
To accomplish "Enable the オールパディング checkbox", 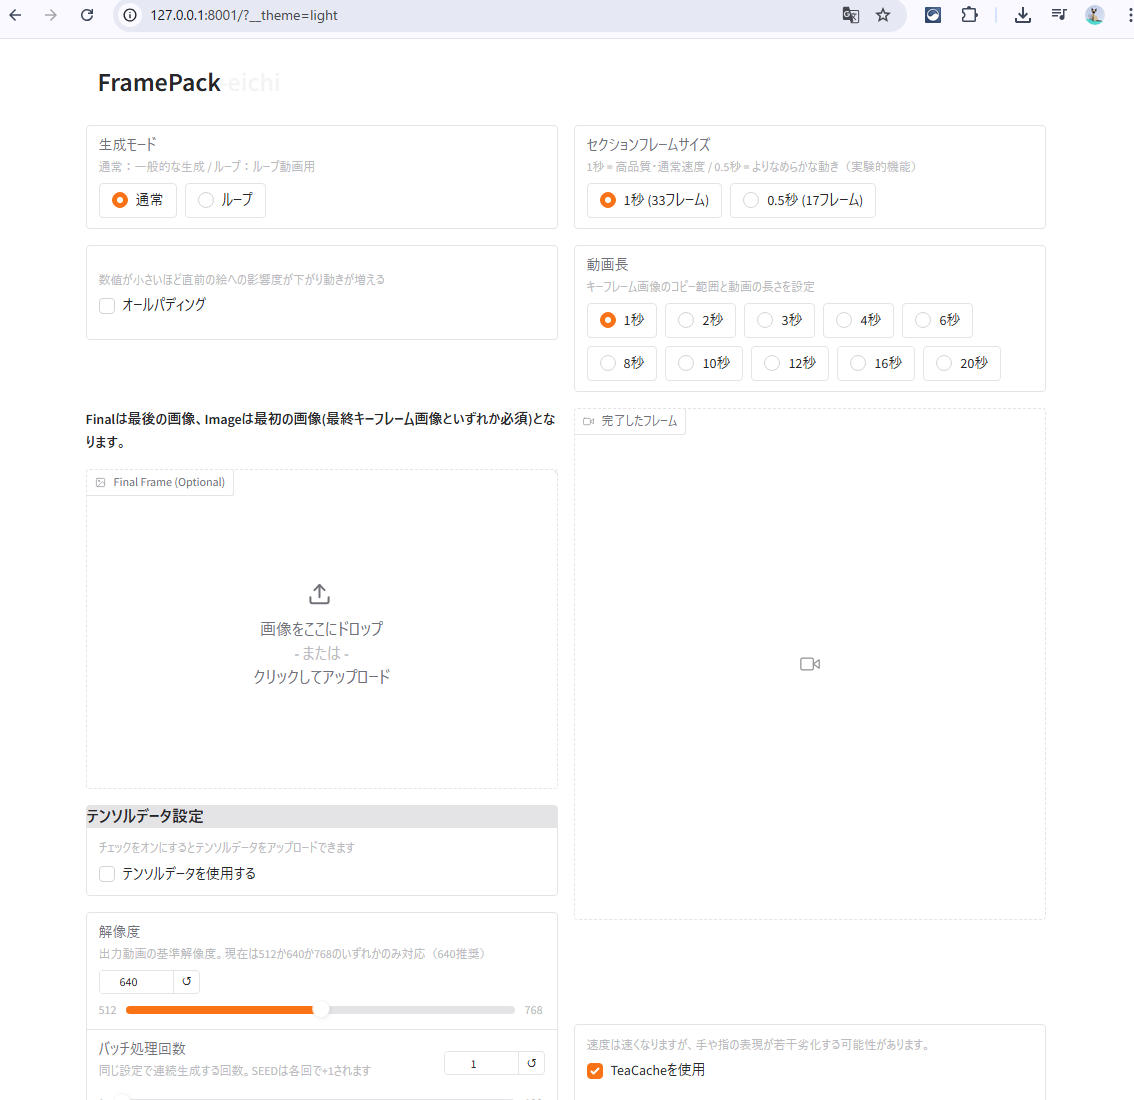I will [107, 305].
